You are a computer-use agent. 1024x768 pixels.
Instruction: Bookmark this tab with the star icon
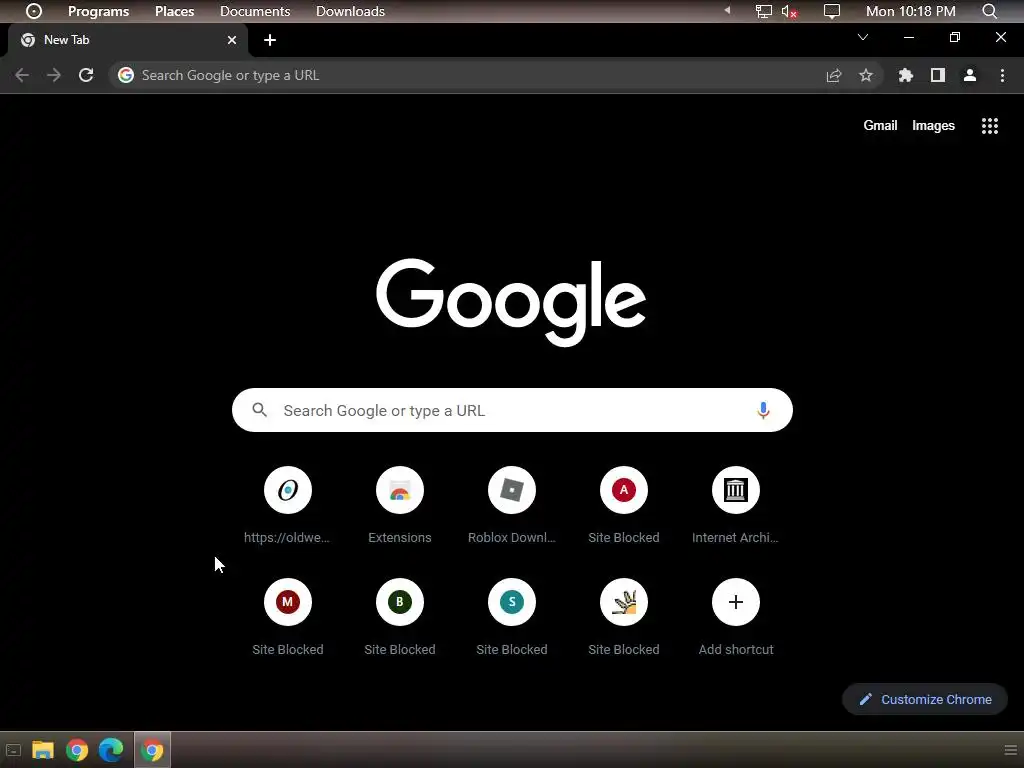coord(866,75)
